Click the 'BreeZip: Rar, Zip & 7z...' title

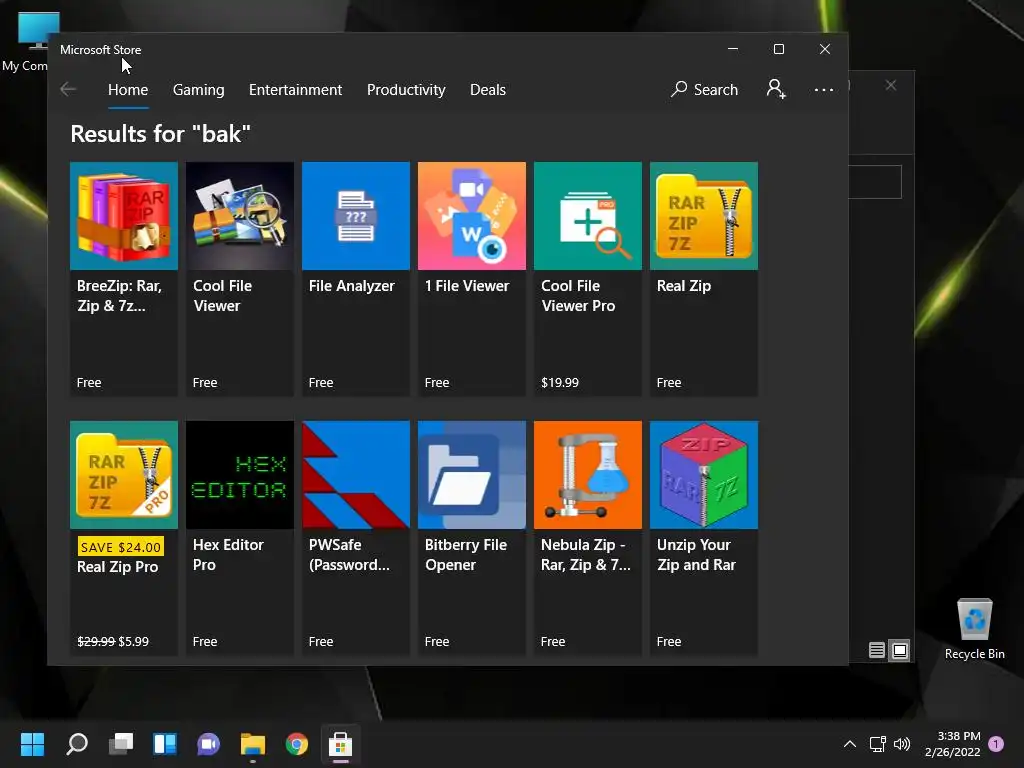tap(120, 296)
